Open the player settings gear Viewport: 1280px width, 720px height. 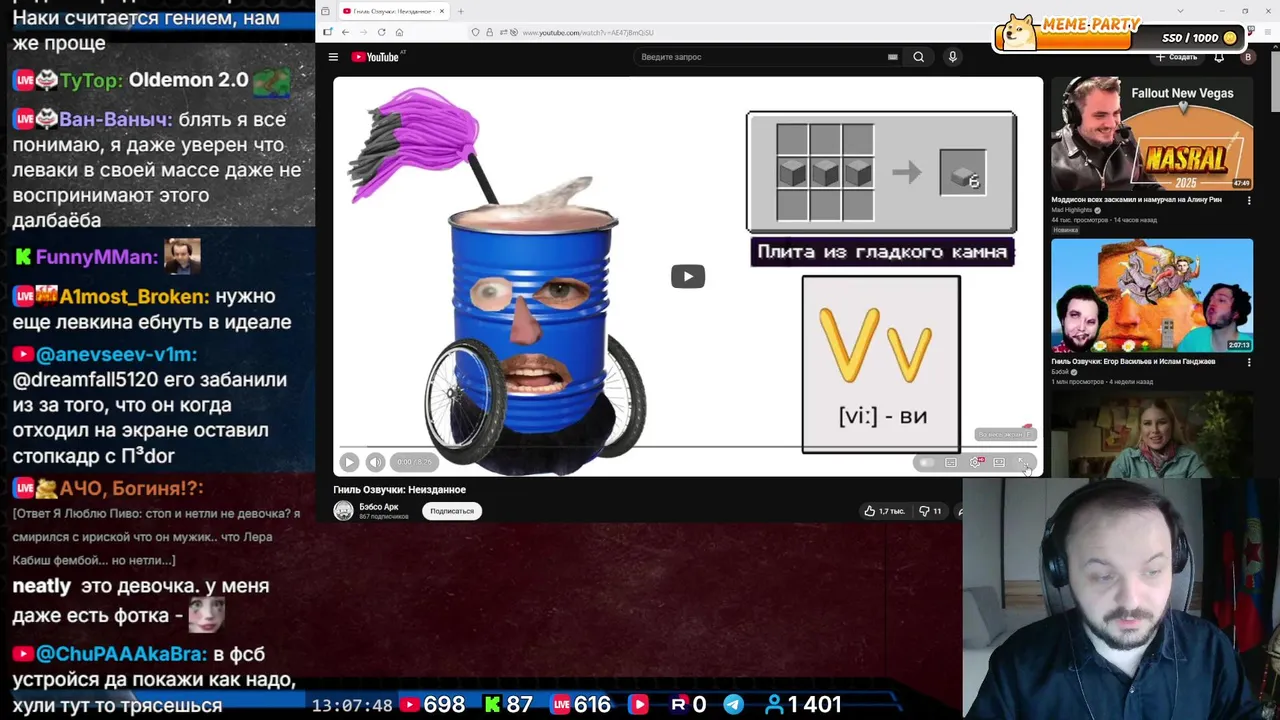[976, 462]
